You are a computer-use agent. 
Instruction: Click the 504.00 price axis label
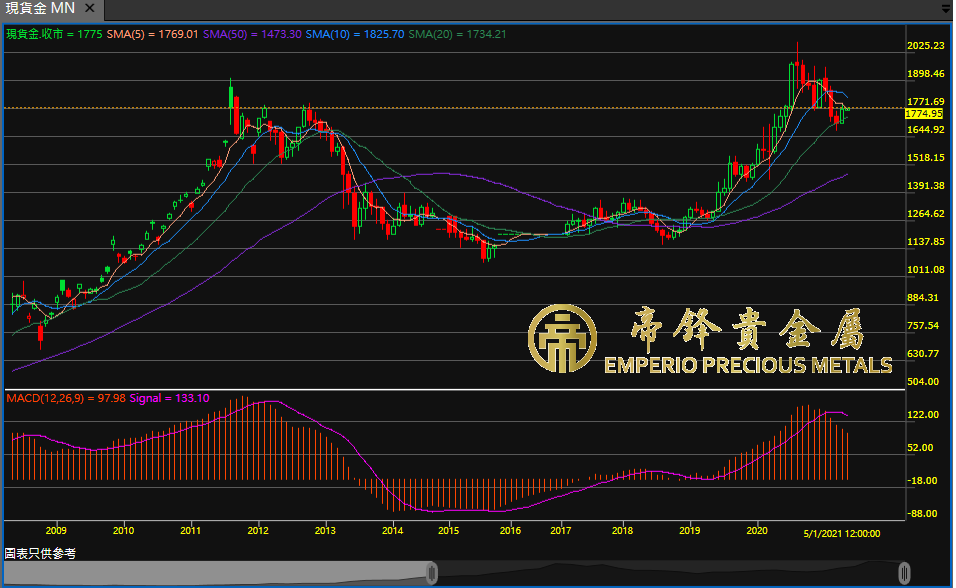923,382
